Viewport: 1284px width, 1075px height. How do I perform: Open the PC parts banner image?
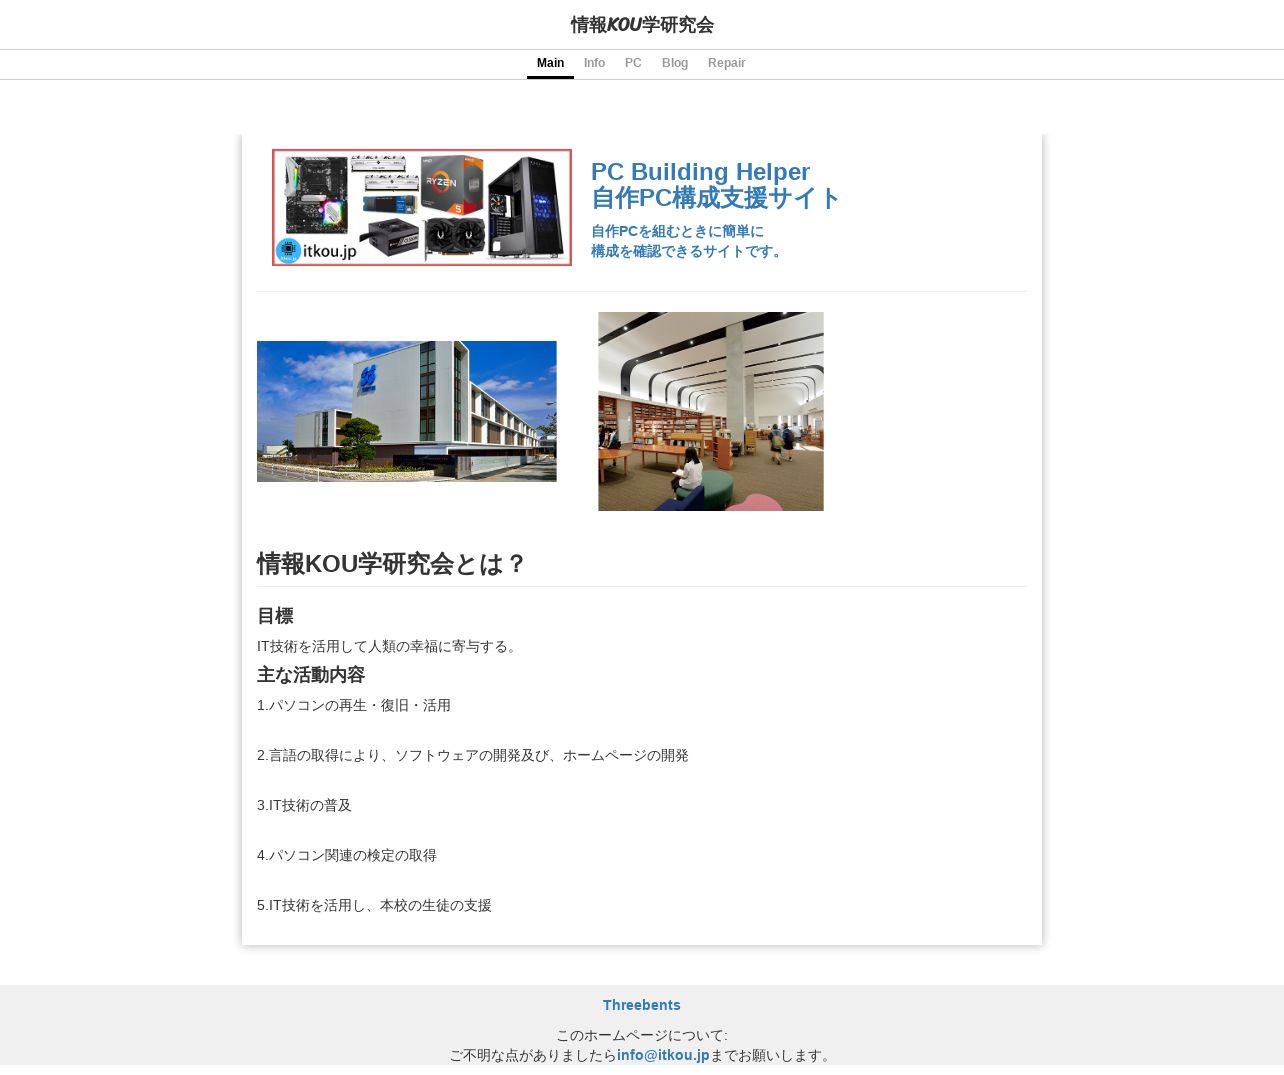point(422,207)
